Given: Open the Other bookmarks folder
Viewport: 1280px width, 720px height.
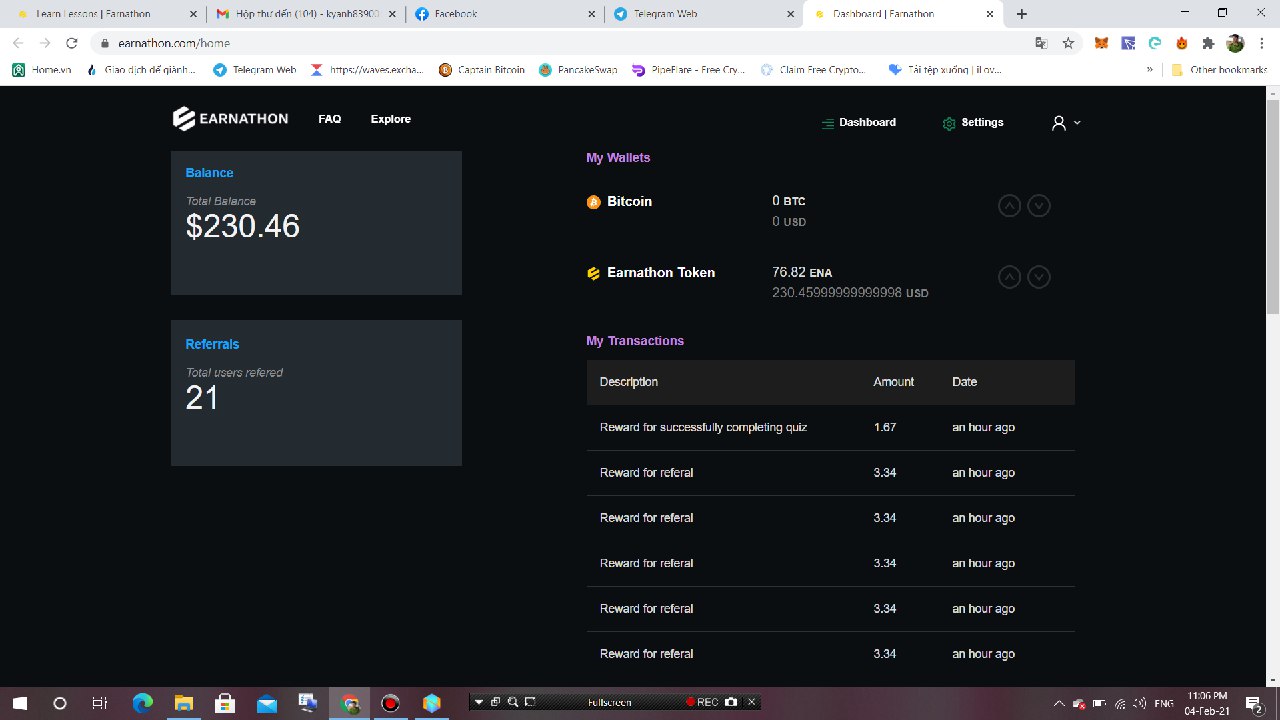Looking at the screenshot, I should (x=1219, y=70).
